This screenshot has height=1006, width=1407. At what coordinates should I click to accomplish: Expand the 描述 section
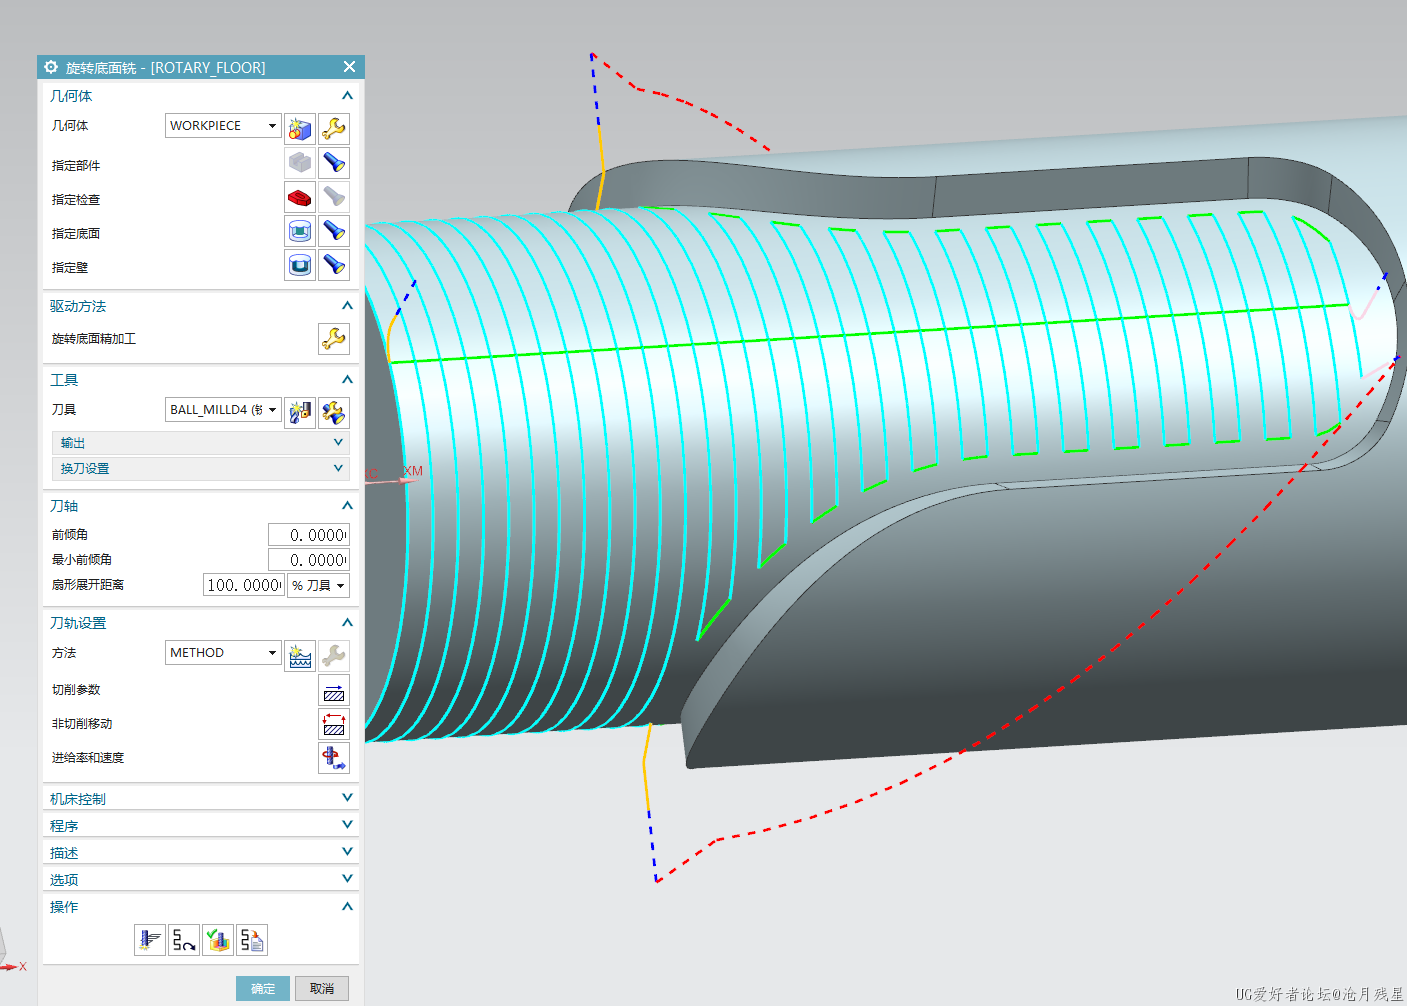(347, 852)
